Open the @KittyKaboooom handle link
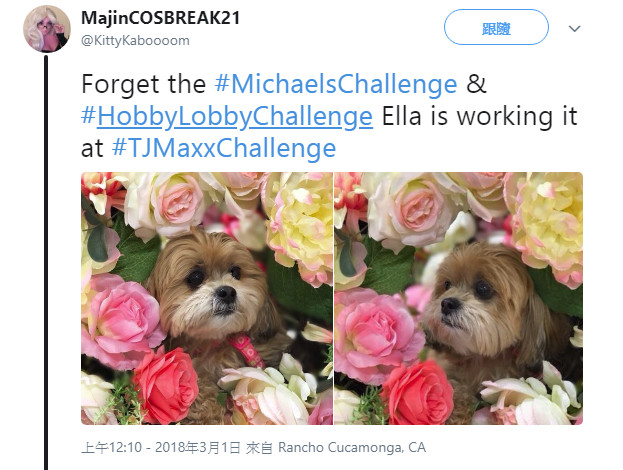 (135, 41)
